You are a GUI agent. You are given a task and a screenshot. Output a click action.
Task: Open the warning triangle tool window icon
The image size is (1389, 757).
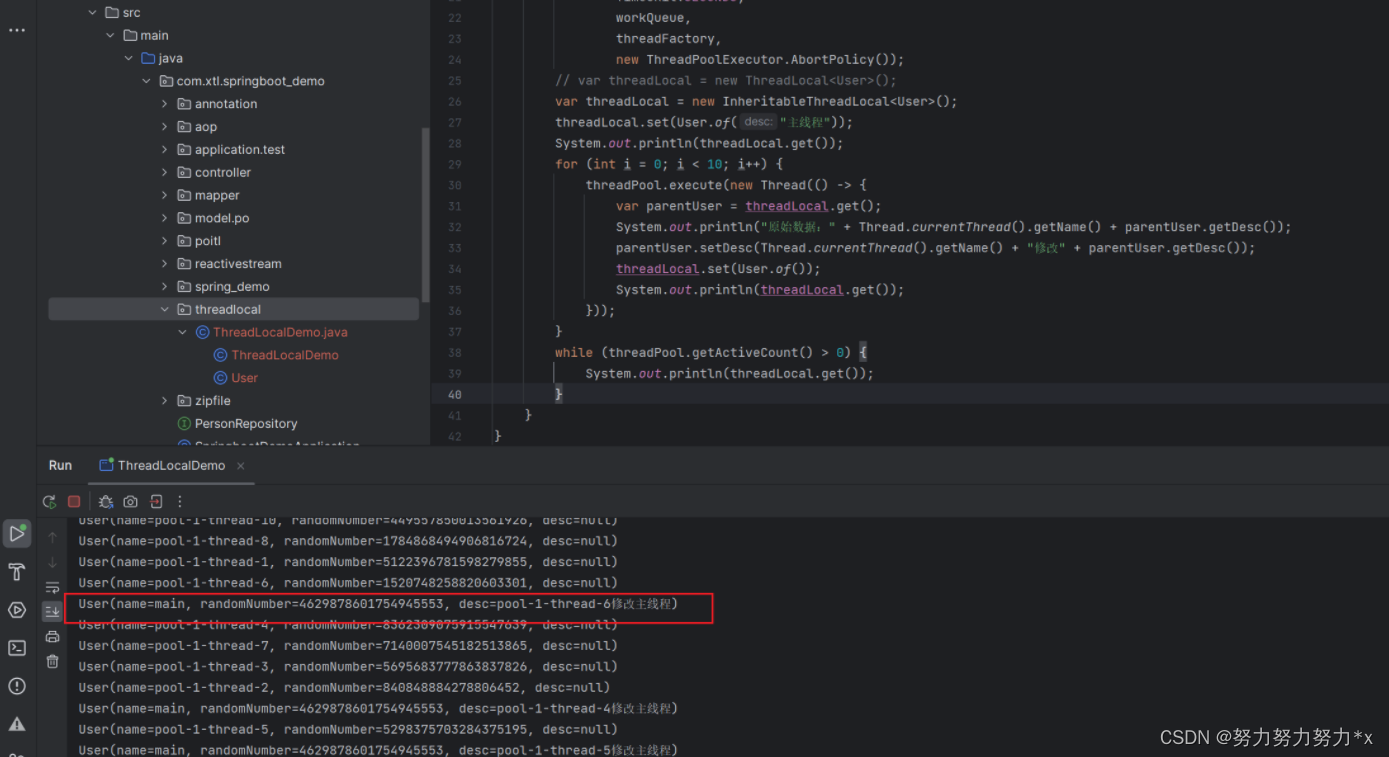(17, 724)
